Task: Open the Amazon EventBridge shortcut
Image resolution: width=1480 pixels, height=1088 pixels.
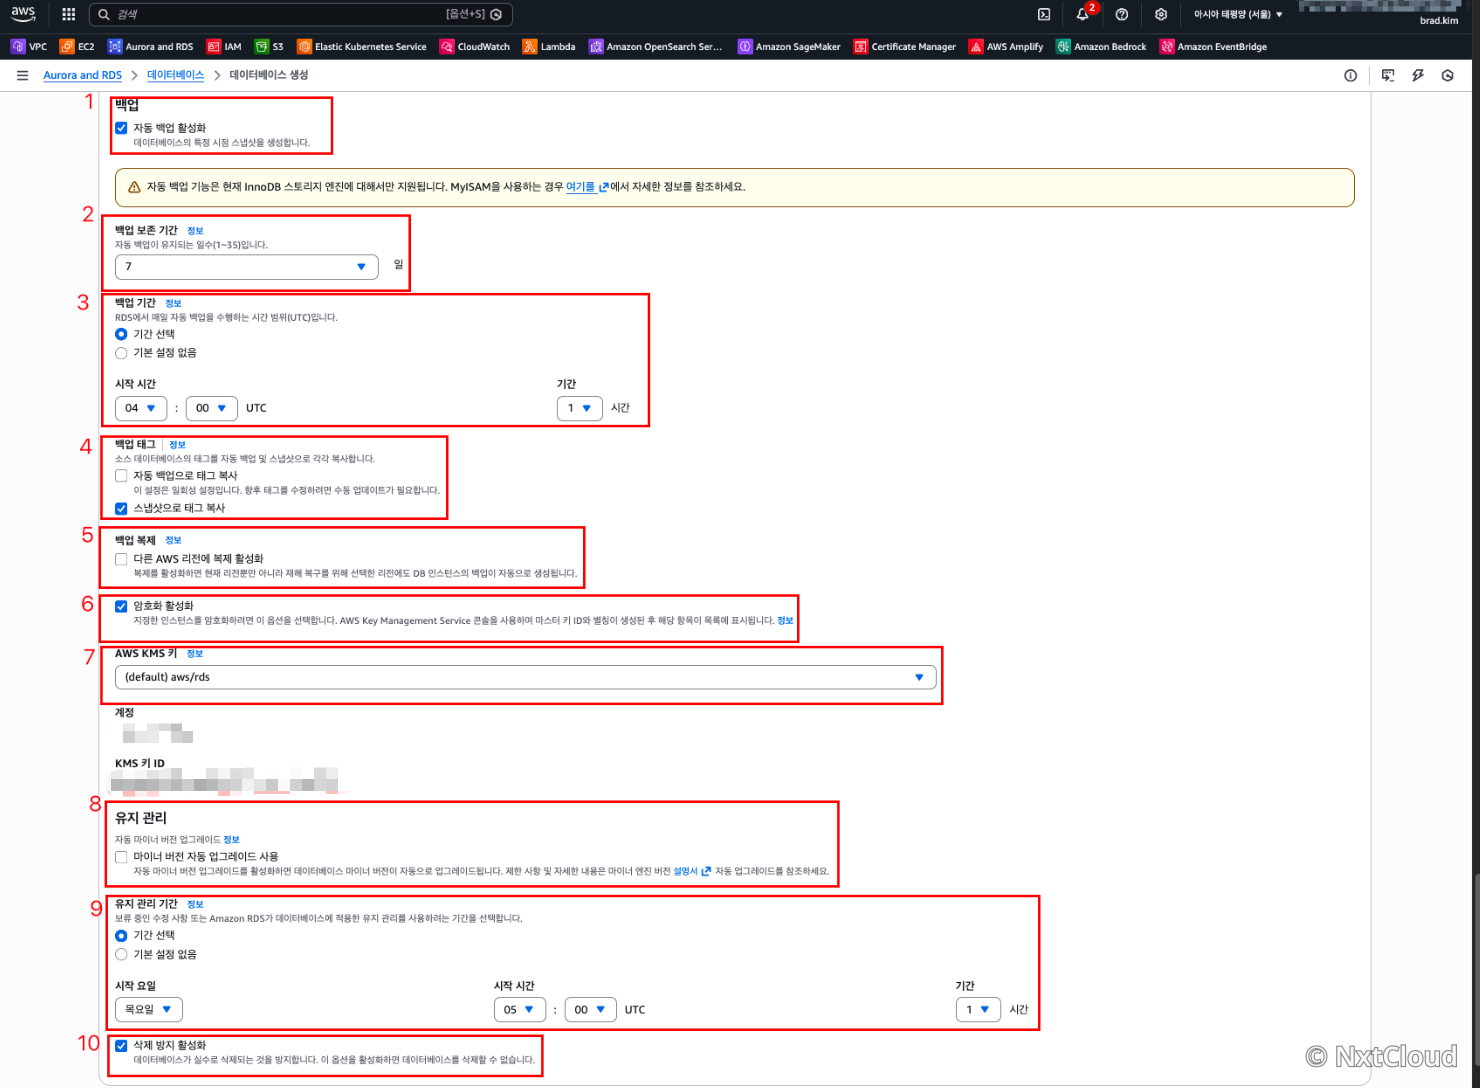Action: (1213, 46)
